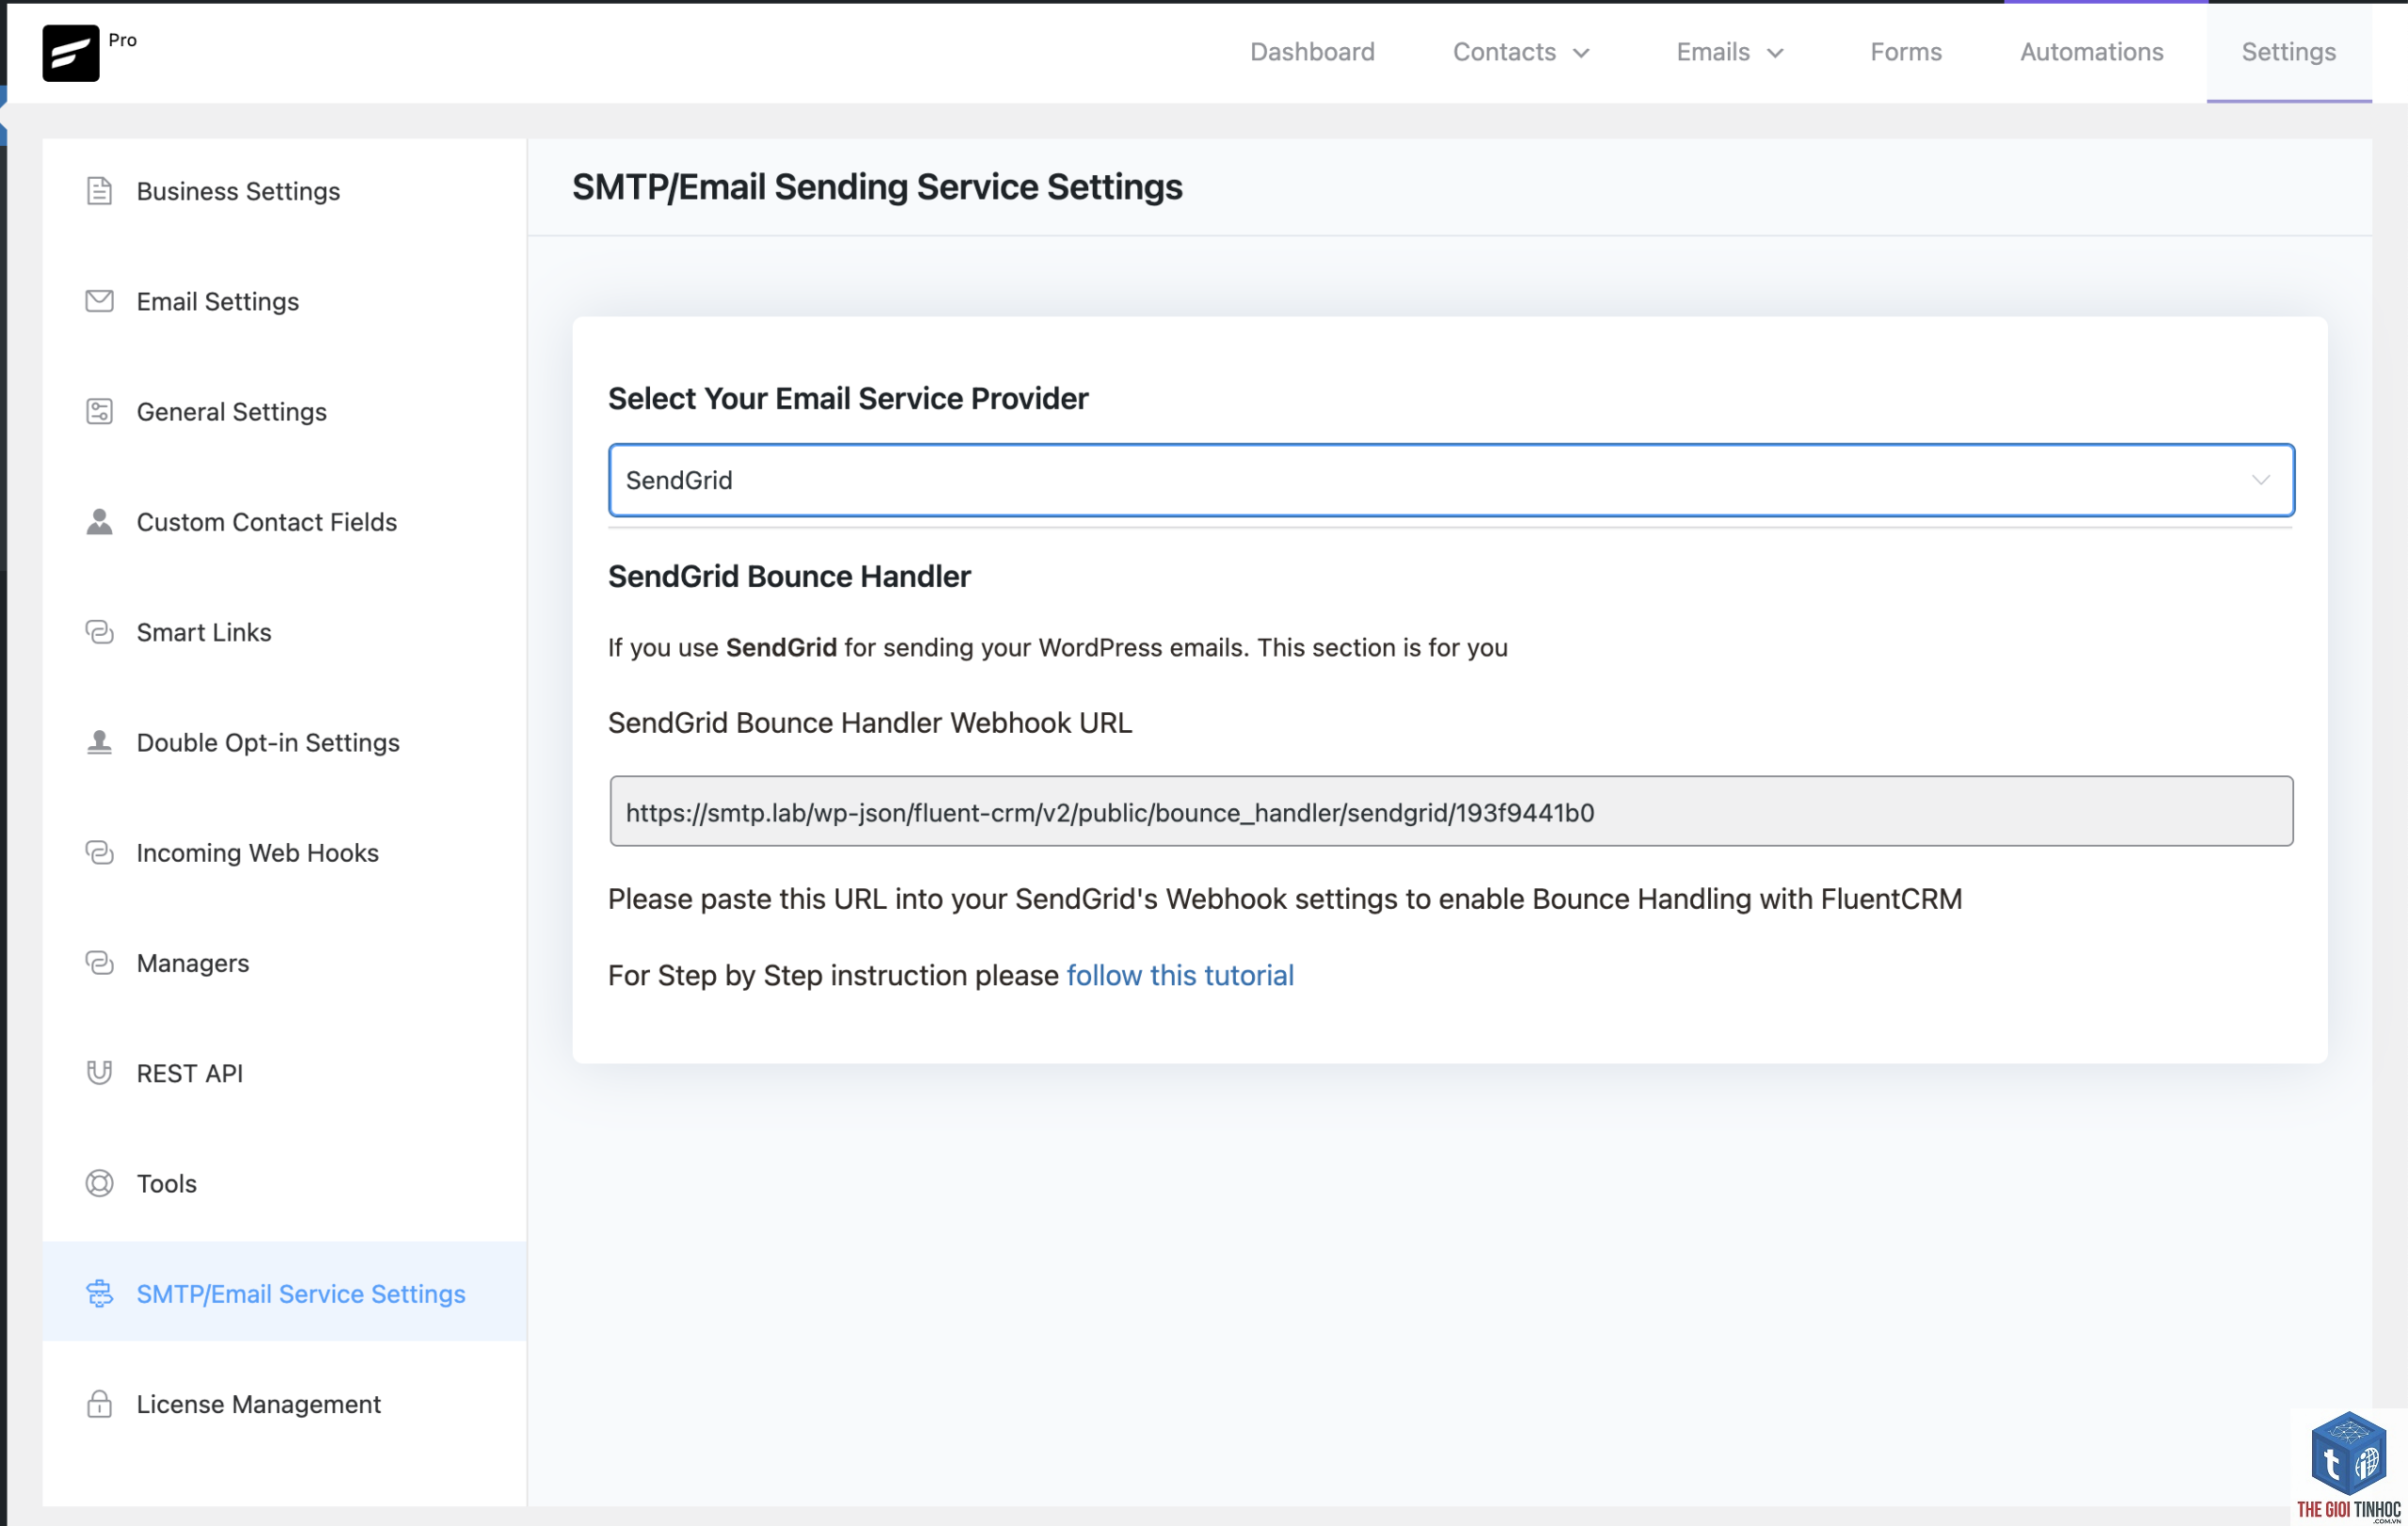Select SMTP/Email Service Settings item
The width and height of the screenshot is (2408, 1526).
tap(284, 1293)
